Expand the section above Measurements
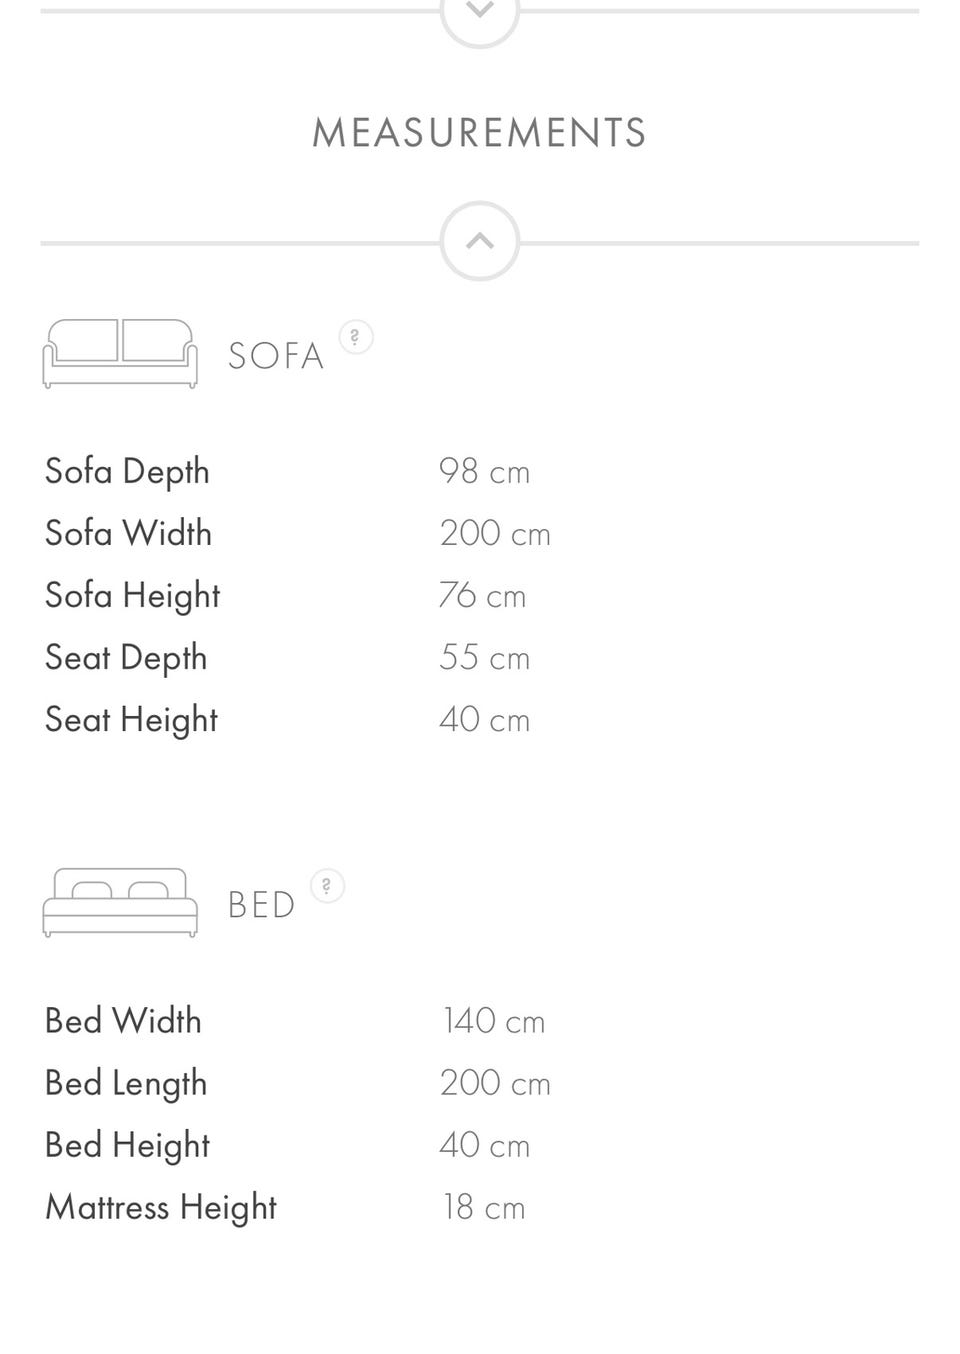The width and height of the screenshot is (960, 1354). tap(480, 12)
